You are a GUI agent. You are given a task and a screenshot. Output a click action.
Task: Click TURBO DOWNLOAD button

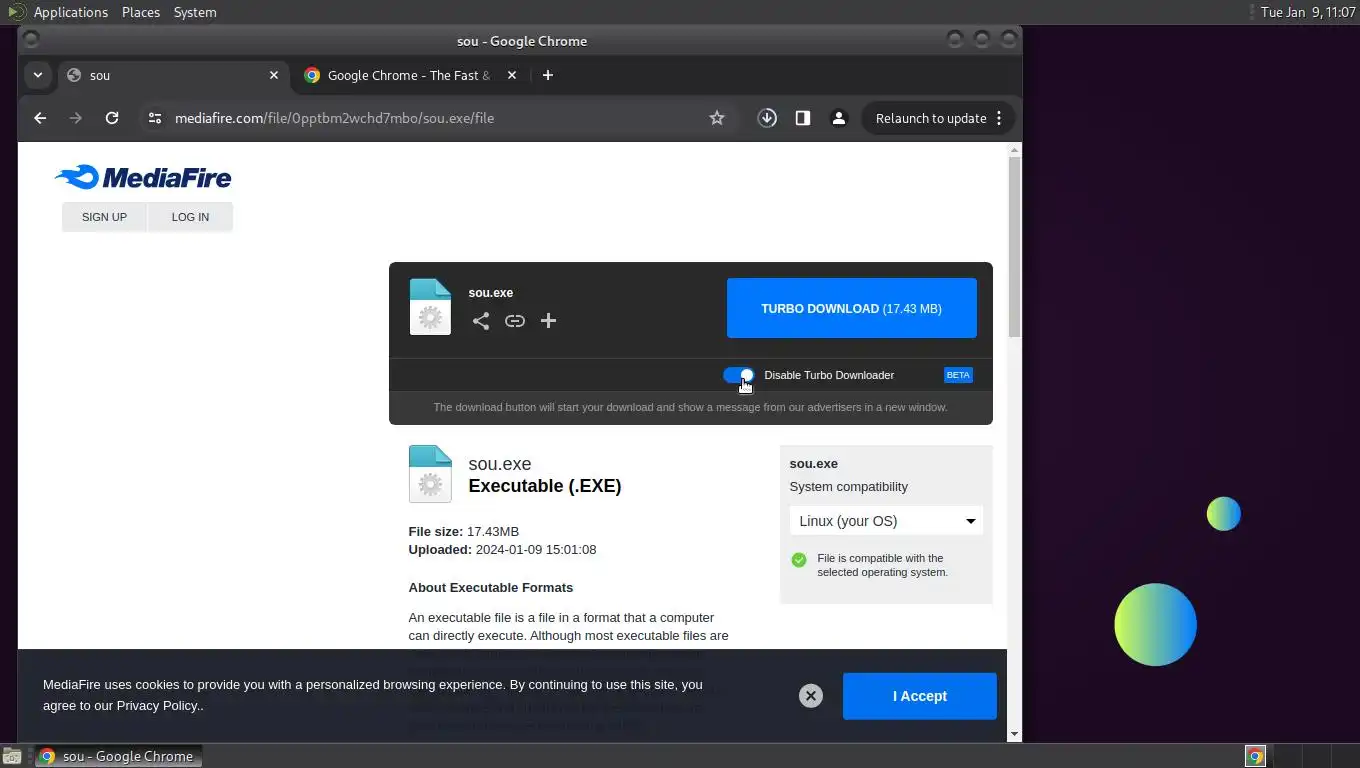[x=852, y=308]
